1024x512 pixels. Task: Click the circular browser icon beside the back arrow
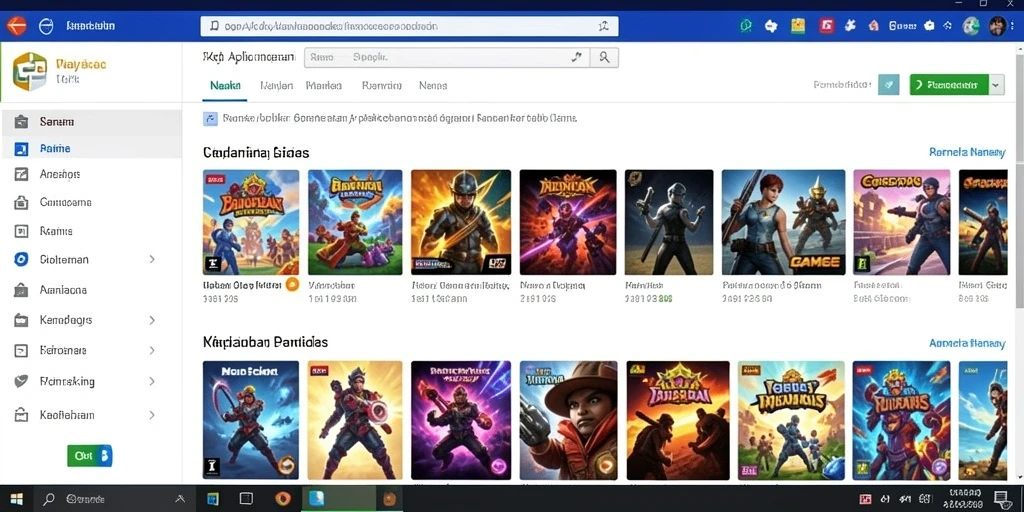pos(46,26)
